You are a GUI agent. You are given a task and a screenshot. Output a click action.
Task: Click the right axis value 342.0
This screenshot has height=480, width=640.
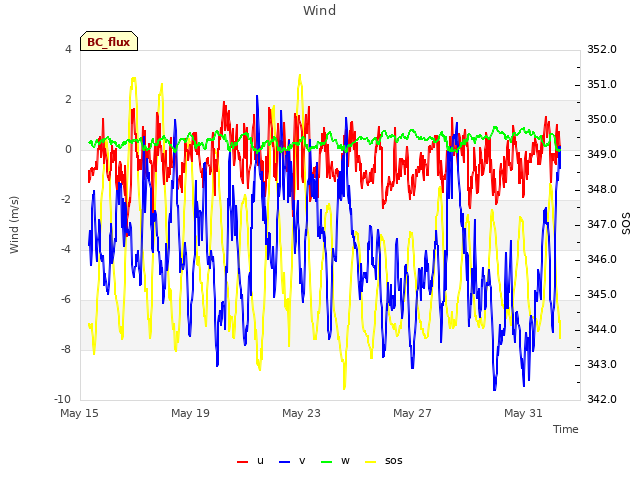[x=602, y=399]
